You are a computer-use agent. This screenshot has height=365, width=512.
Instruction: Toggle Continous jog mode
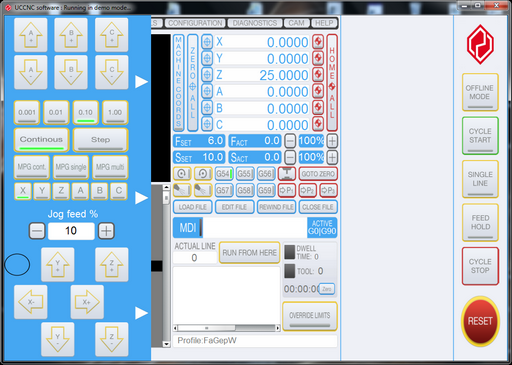point(41,140)
